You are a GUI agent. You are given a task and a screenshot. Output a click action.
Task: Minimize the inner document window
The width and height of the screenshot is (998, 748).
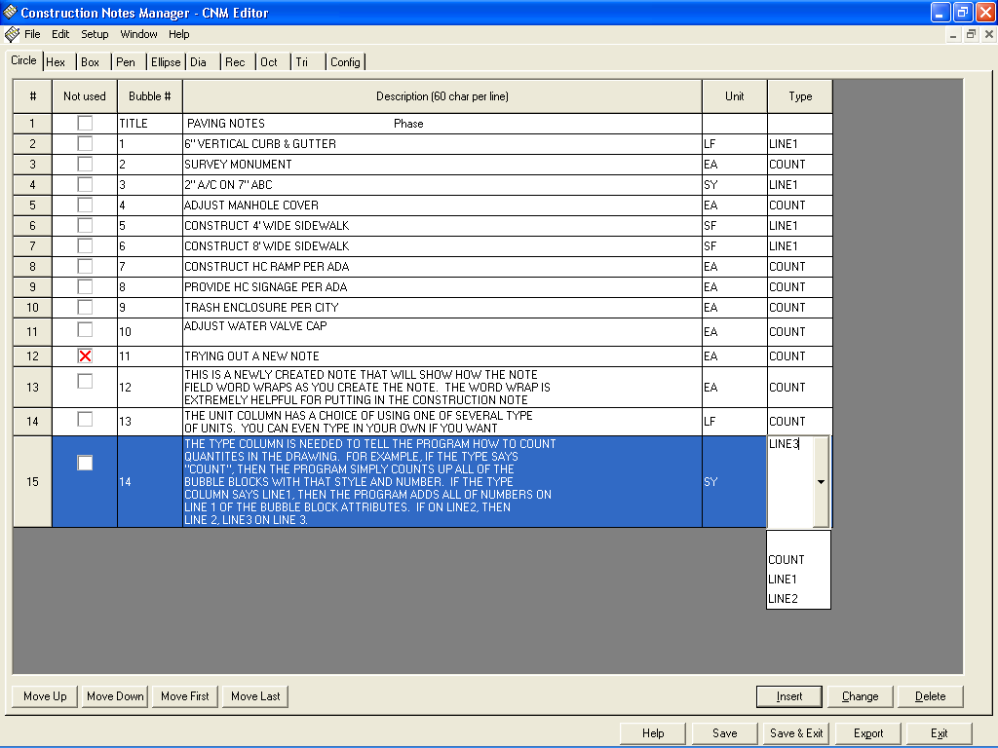953,34
